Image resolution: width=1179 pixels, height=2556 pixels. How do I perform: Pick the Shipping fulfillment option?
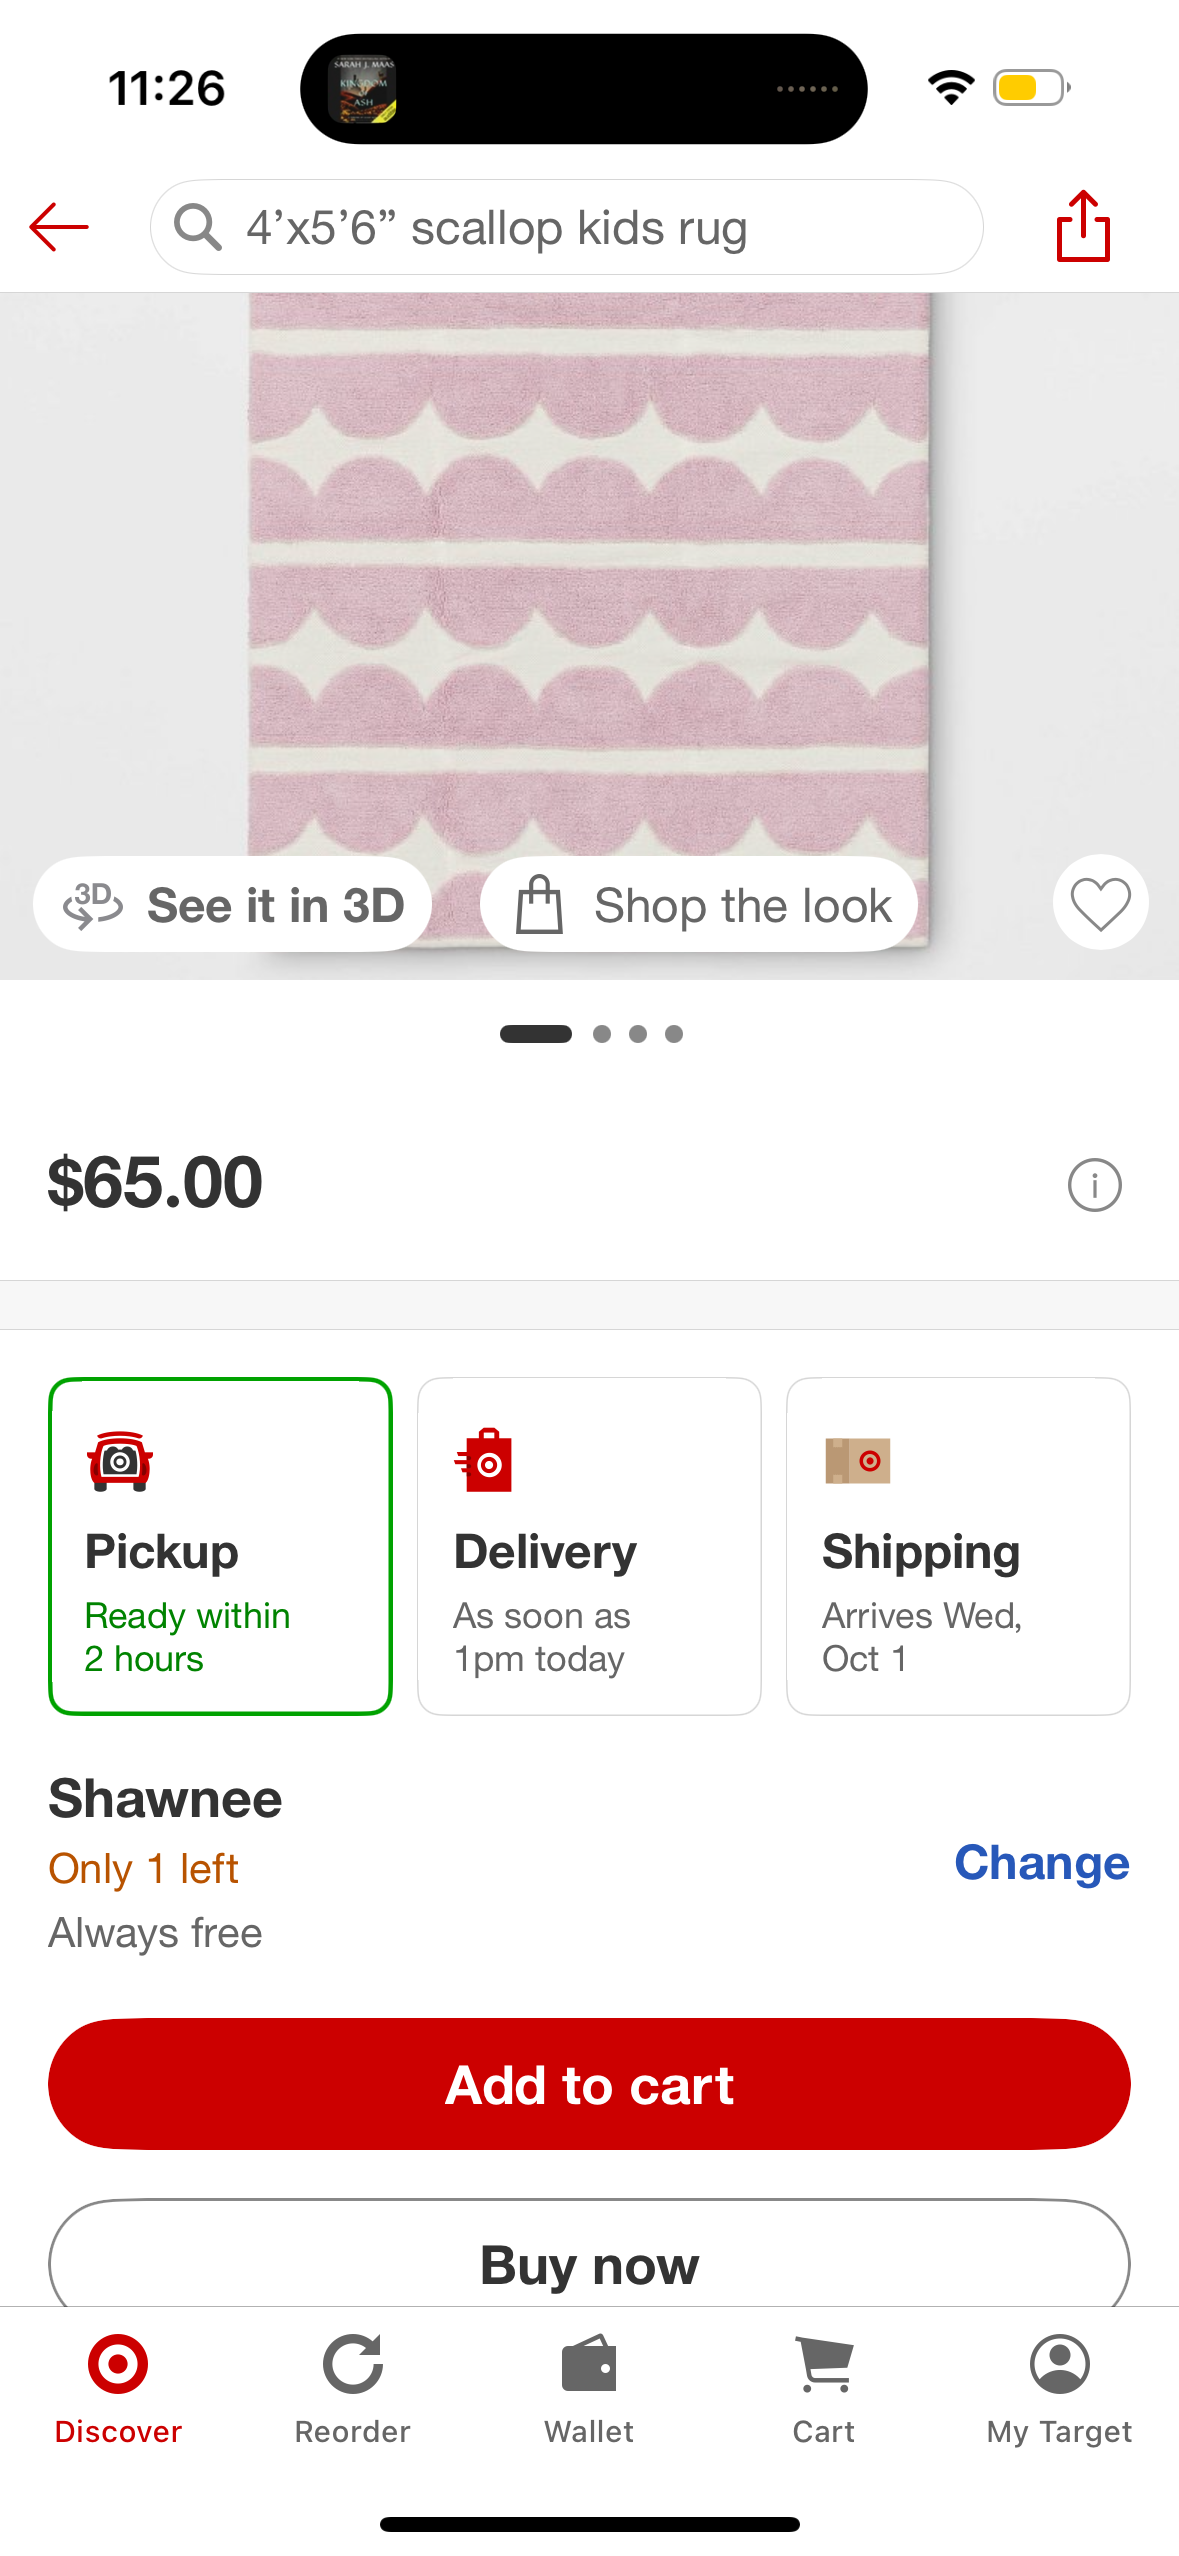coord(958,1546)
